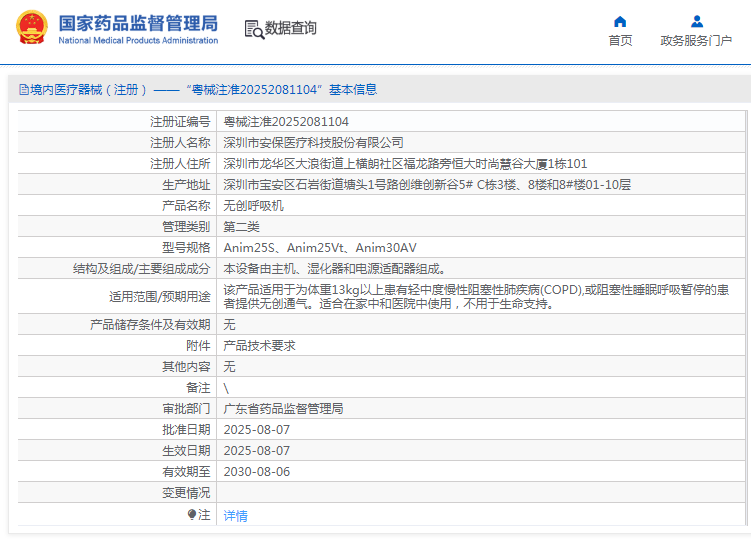751x539 pixels.
Task: Click the approval department 广东省药品监督管理局
Action: point(283,409)
